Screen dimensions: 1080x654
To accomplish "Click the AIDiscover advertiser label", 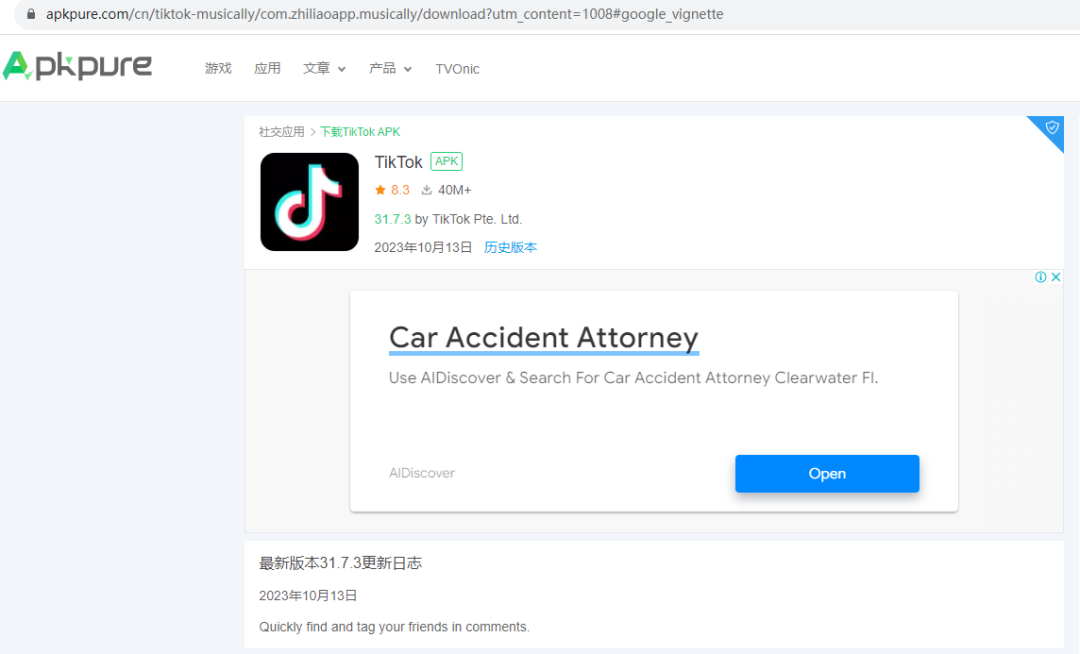I will click(x=422, y=473).
